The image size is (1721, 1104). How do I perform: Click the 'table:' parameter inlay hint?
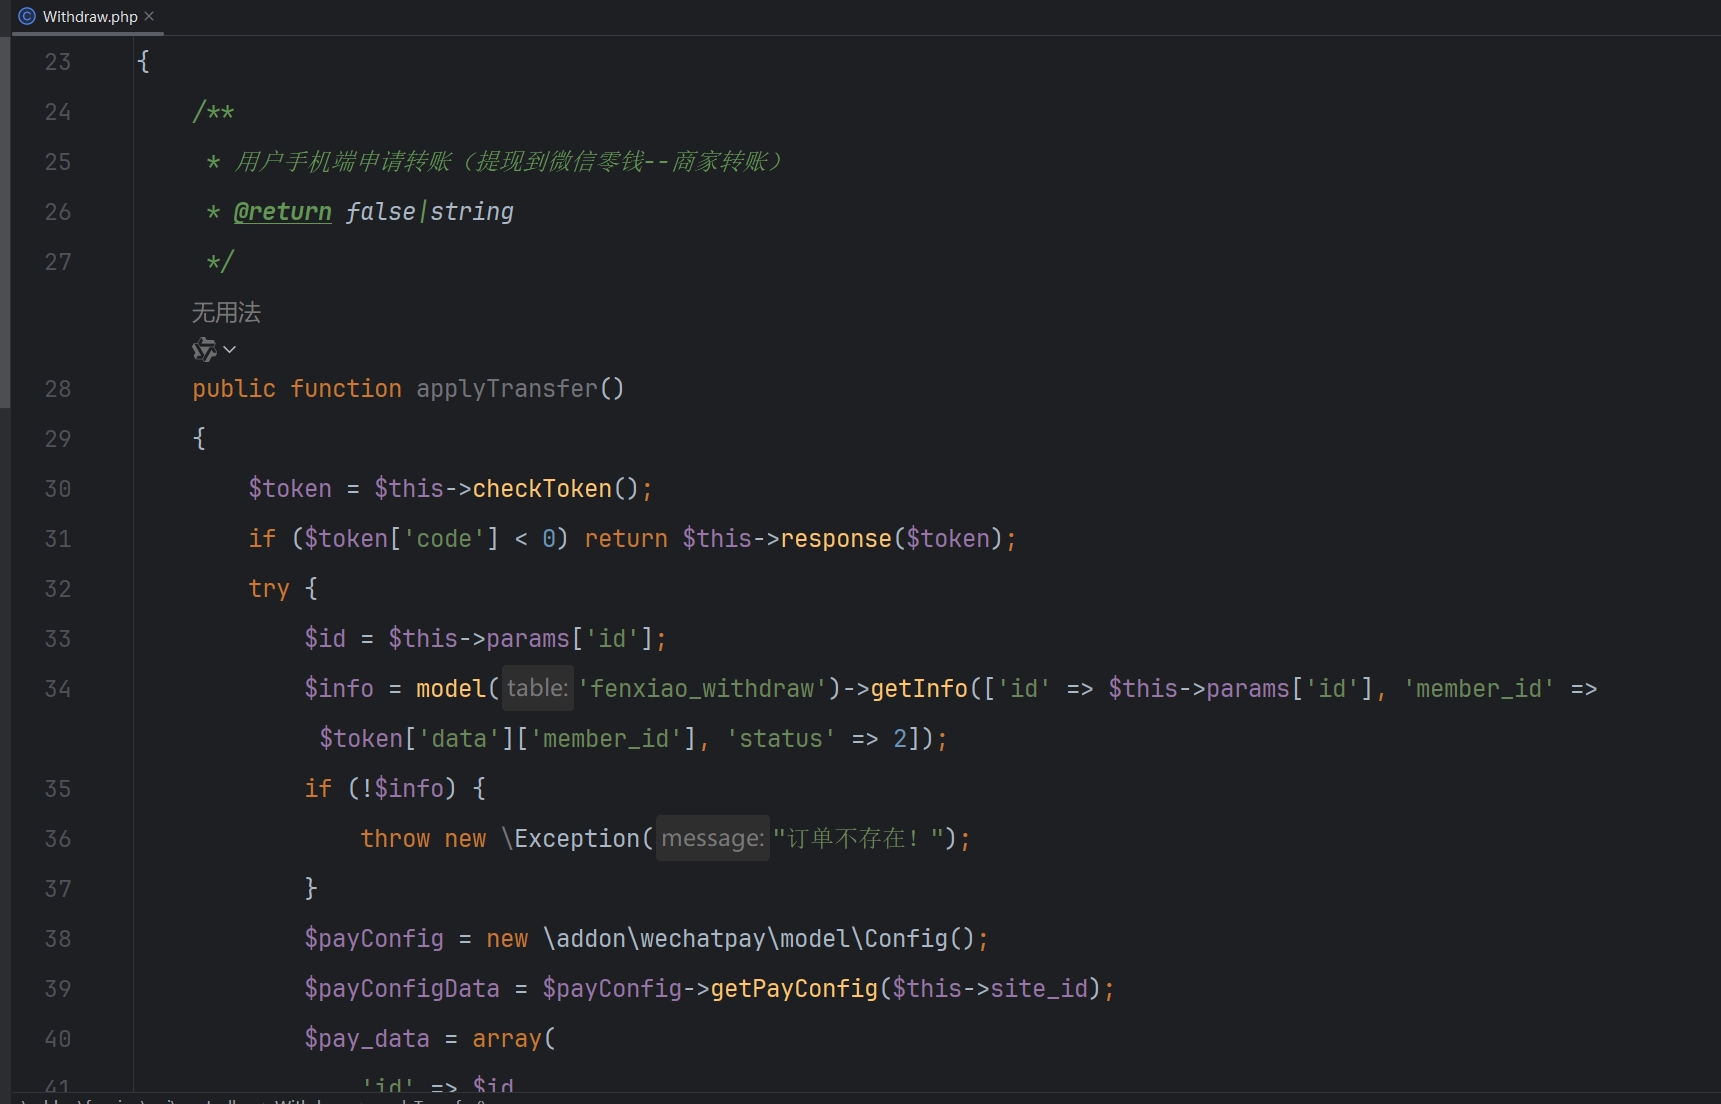(x=537, y=688)
